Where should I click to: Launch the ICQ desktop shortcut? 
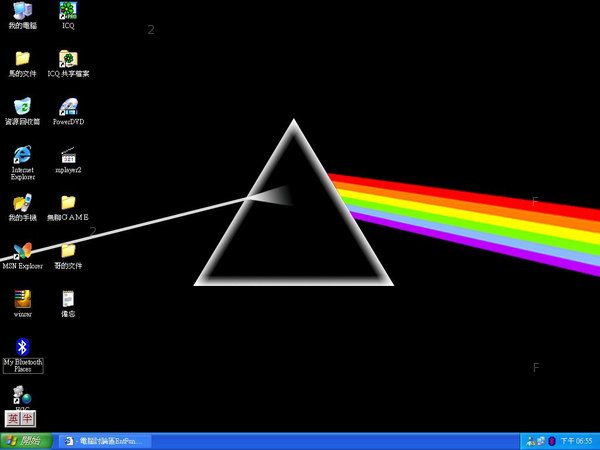pos(68,15)
